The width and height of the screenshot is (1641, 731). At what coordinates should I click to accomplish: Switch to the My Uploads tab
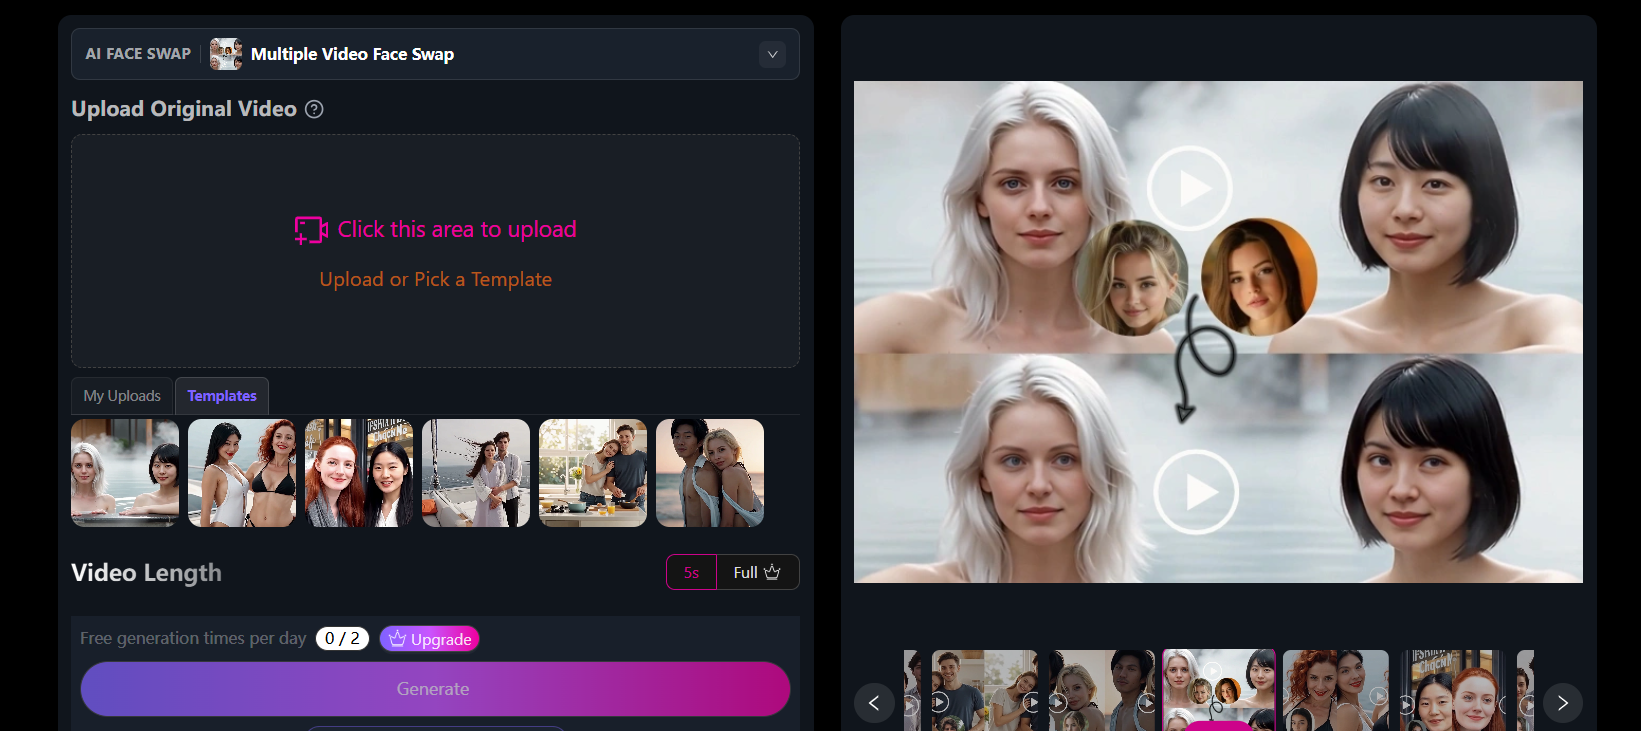pyautogui.click(x=122, y=396)
